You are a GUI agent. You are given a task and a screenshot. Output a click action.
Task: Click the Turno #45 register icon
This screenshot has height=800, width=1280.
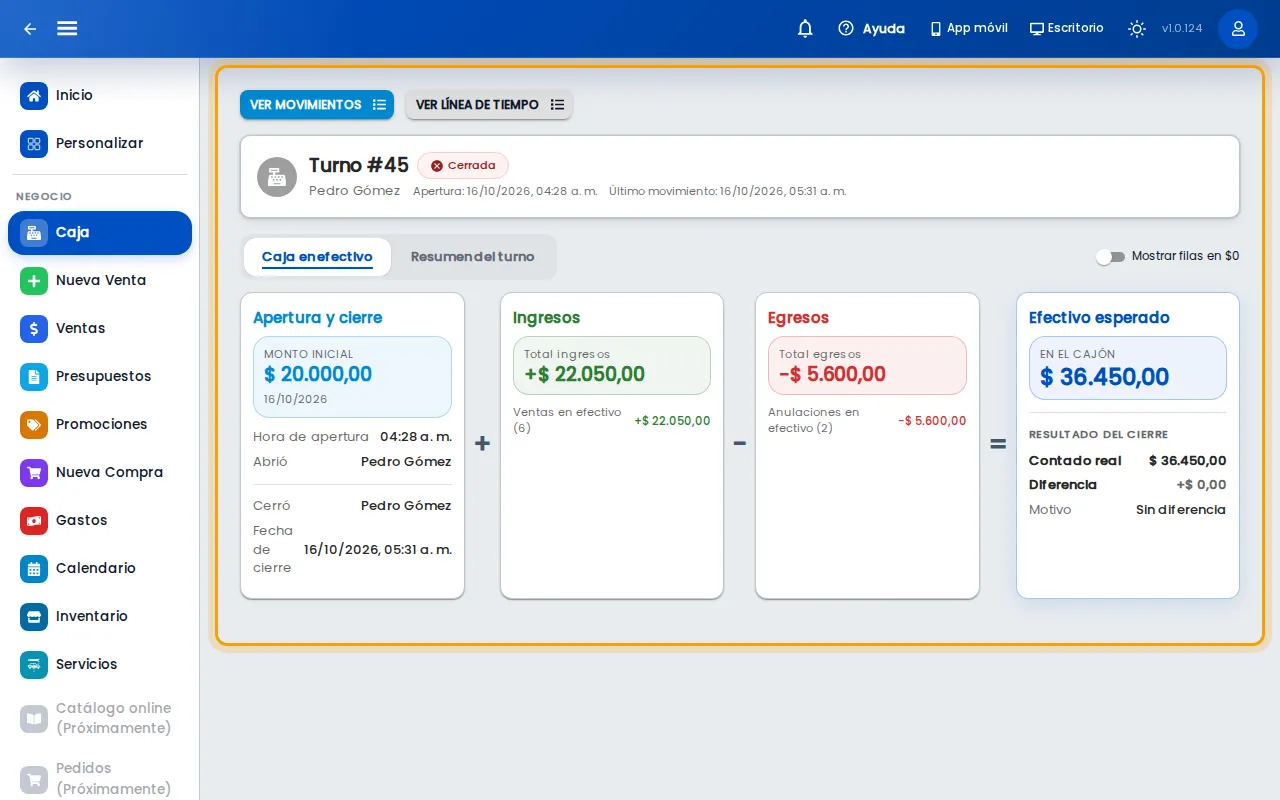click(277, 177)
